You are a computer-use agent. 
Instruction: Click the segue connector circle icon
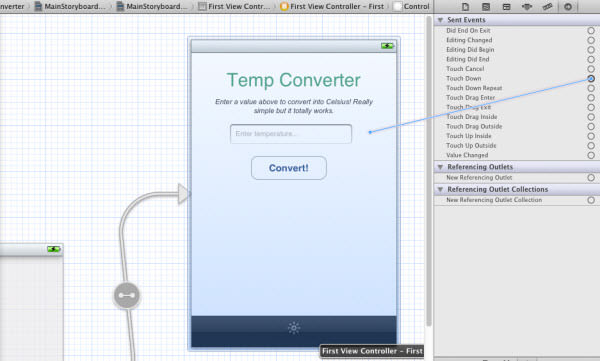click(x=127, y=295)
